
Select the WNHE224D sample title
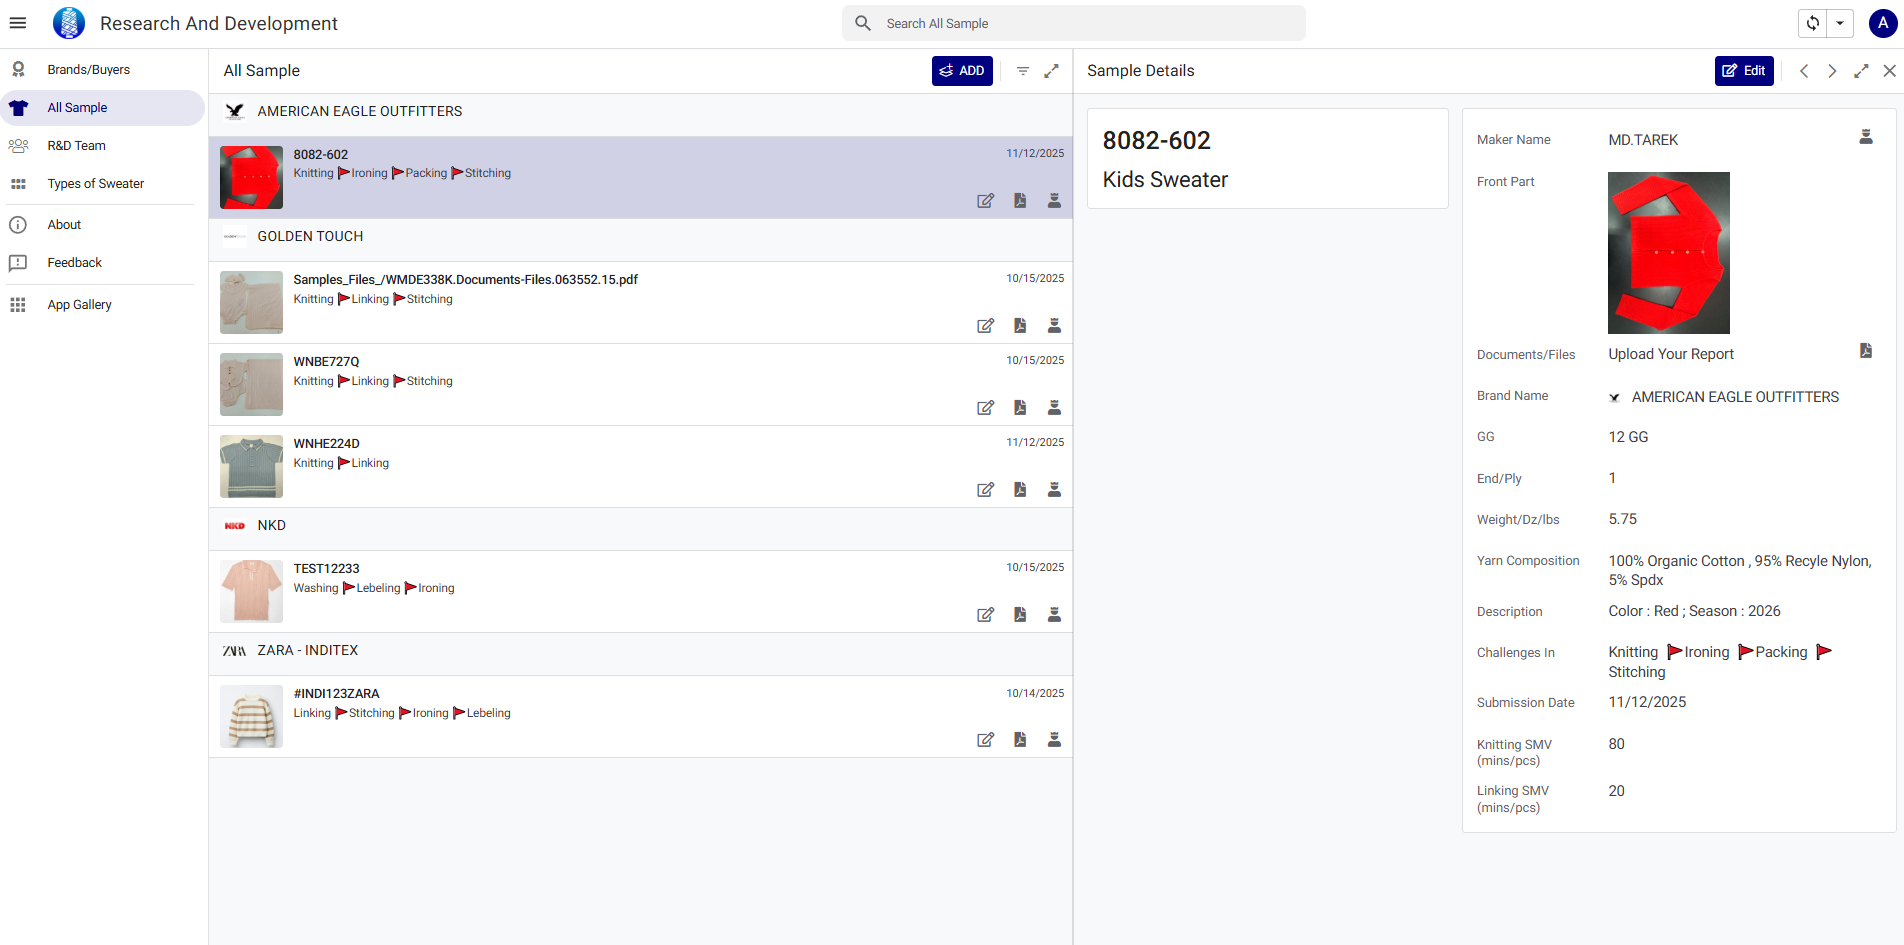(x=326, y=443)
